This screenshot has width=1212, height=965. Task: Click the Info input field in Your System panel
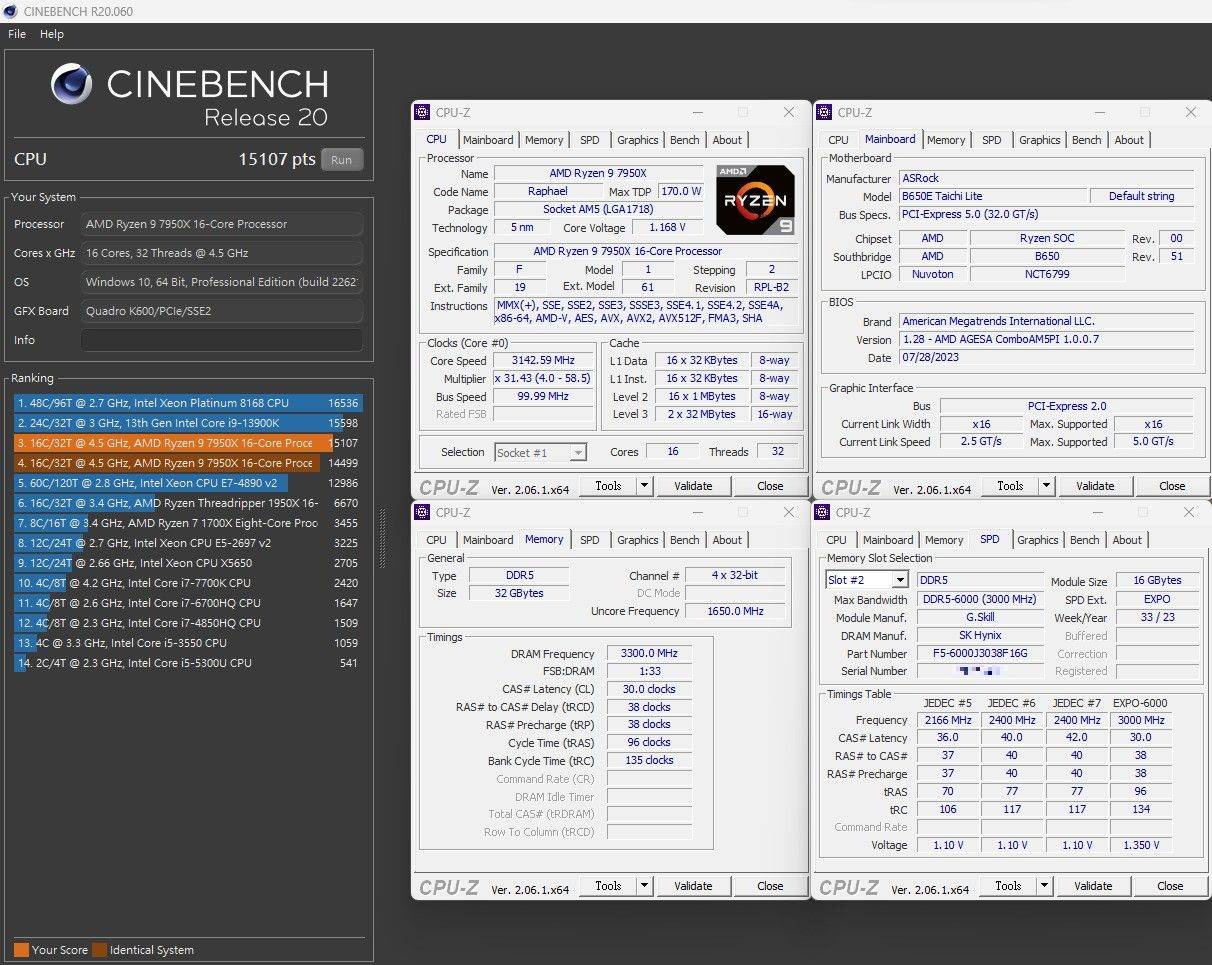221,339
